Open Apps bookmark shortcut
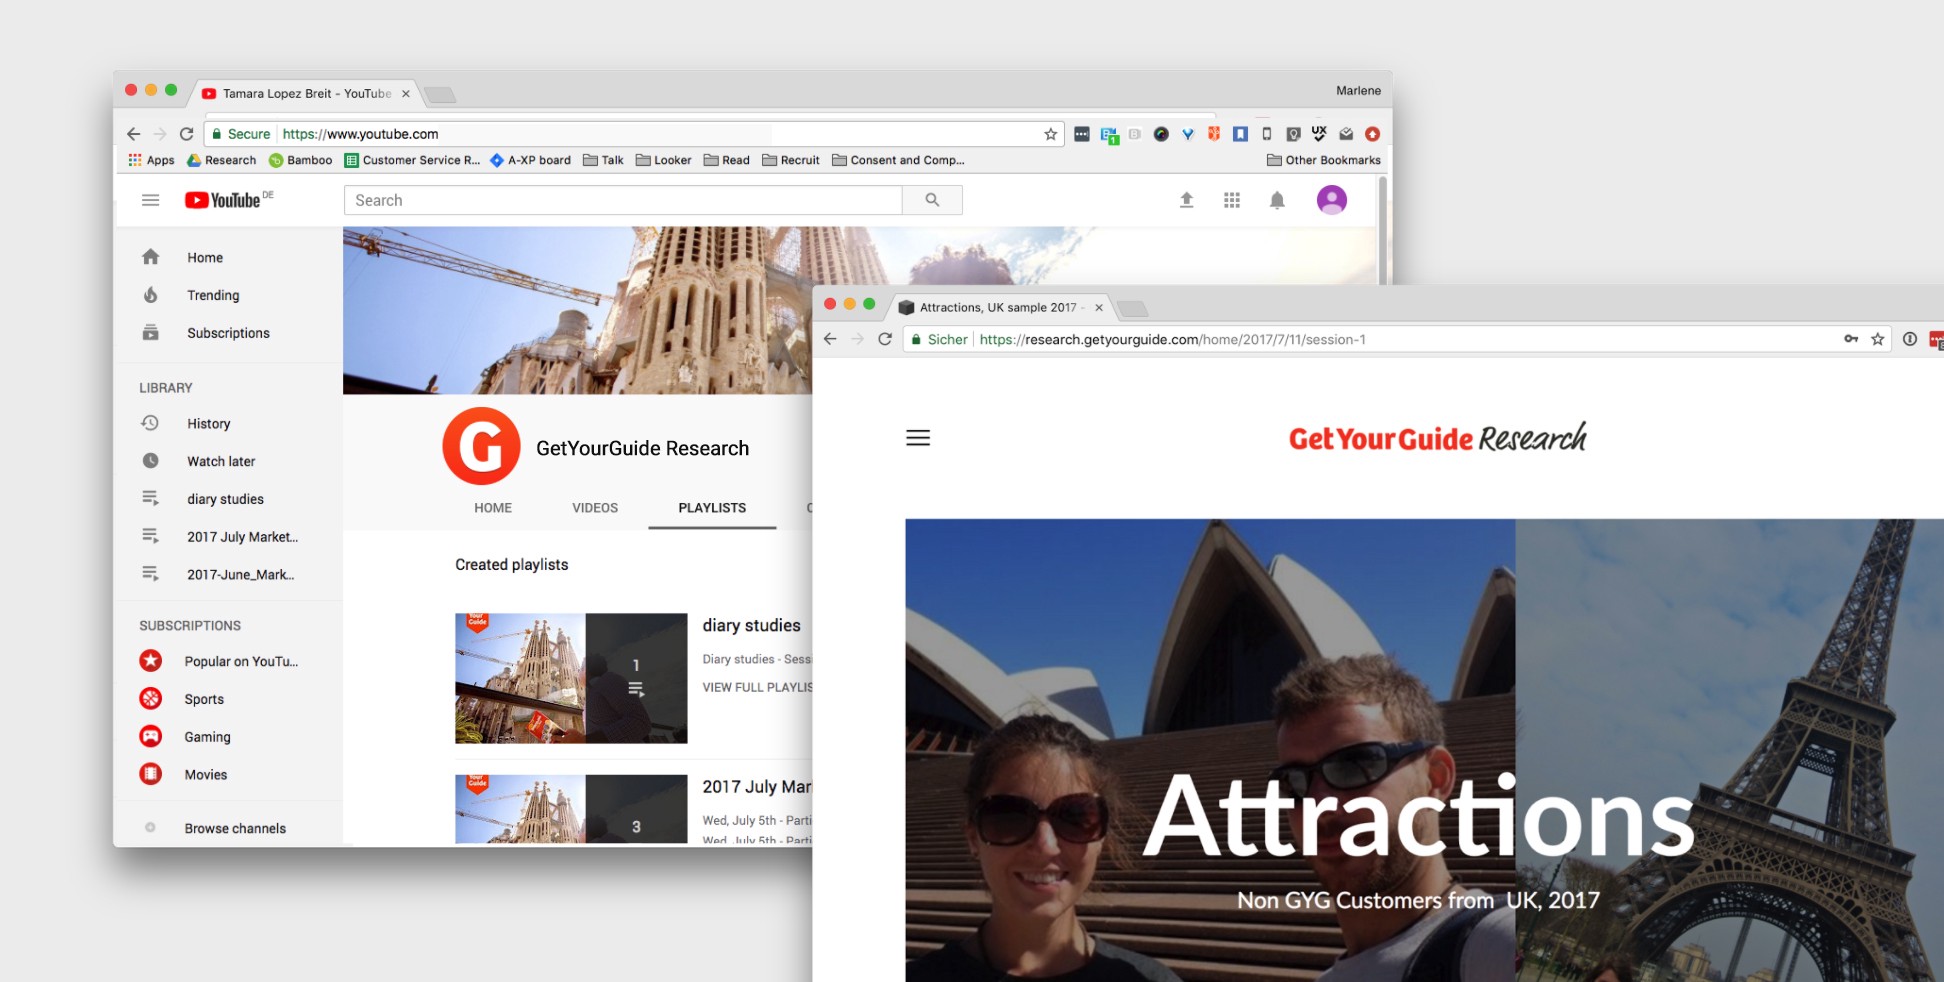Screen dimensions: 1944x982 coord(151,160)
